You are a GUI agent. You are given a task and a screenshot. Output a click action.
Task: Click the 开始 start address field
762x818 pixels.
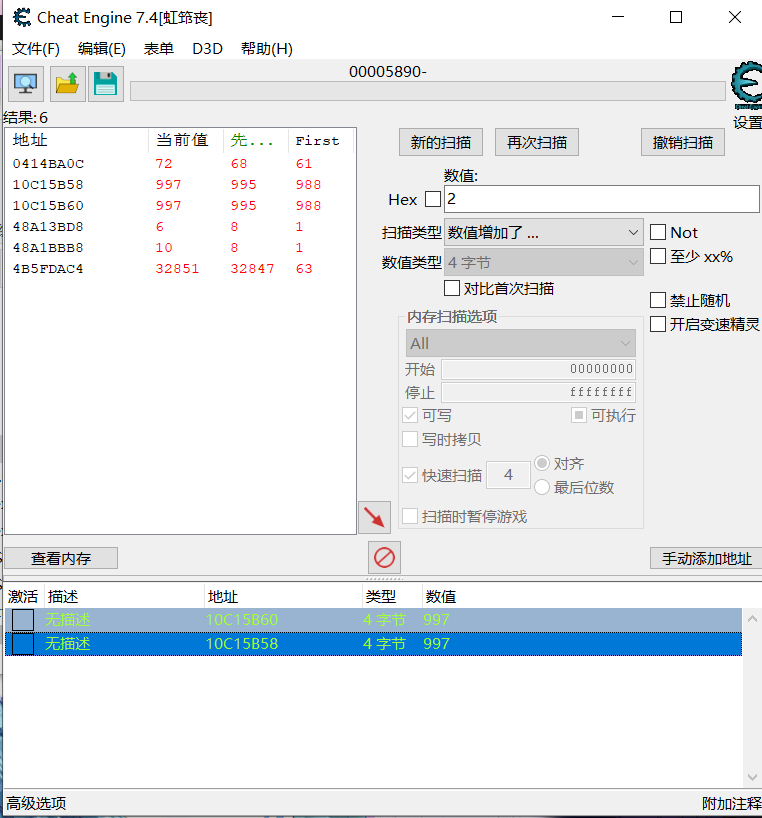click(538, 369)
